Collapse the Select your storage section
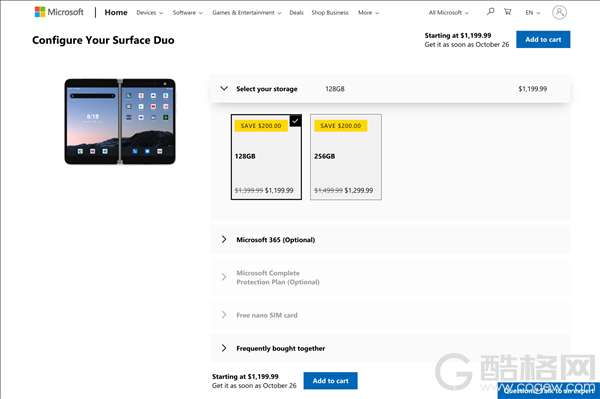 [x=390, y=89]
